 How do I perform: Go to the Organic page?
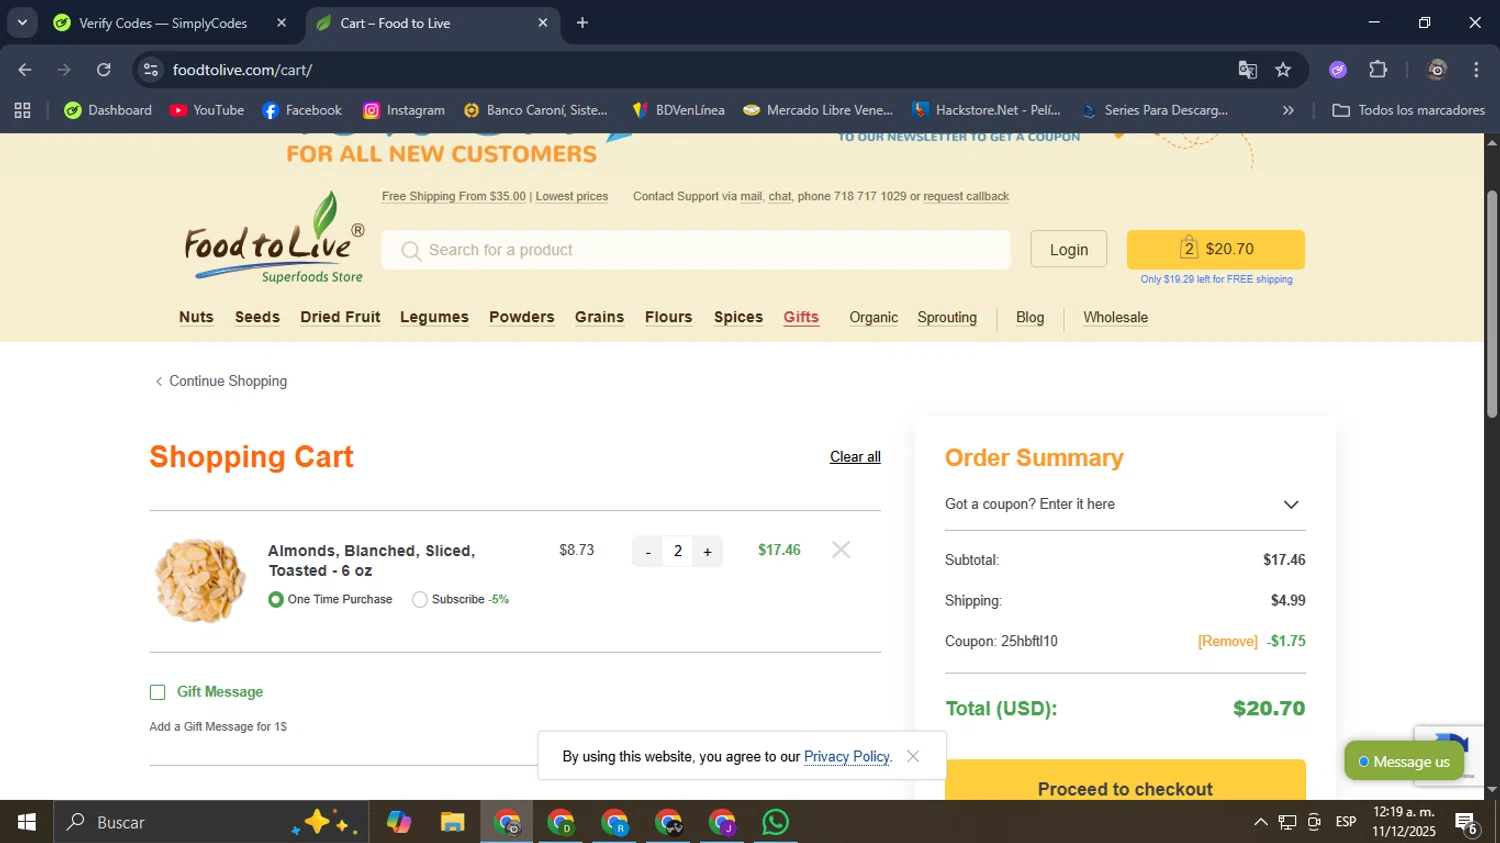pos(873,317)
